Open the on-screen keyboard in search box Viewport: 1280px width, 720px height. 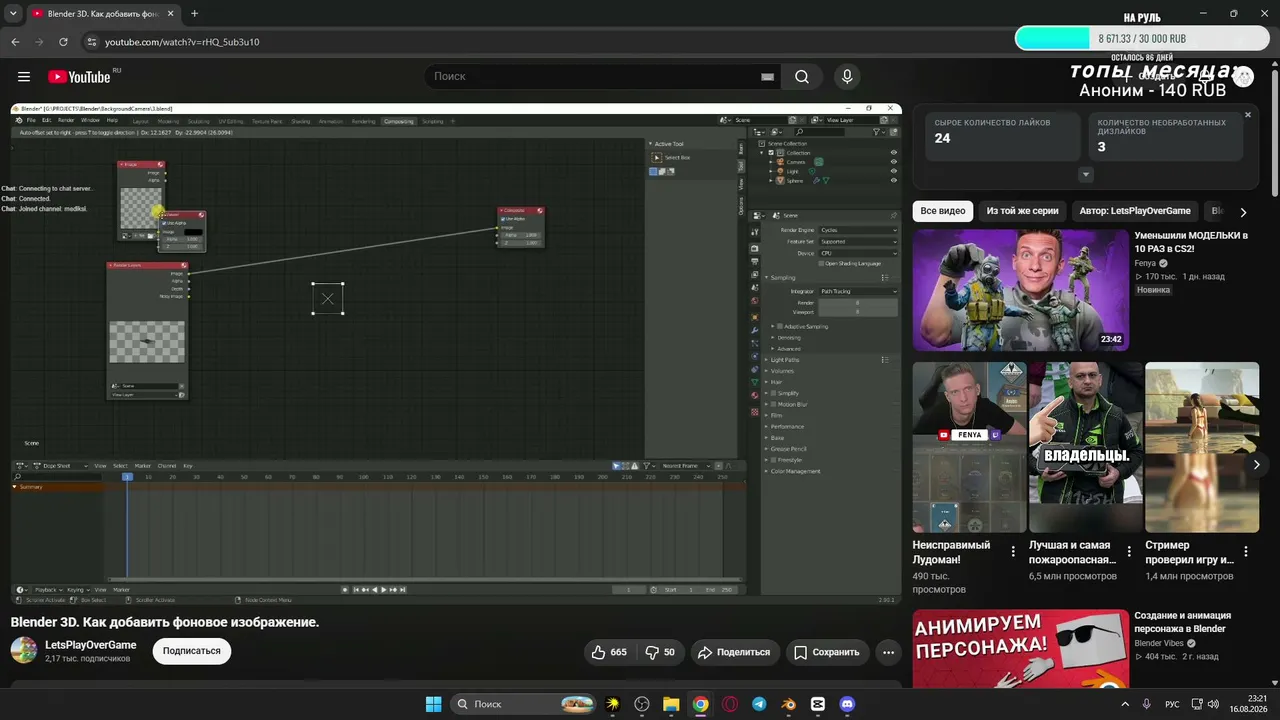767,77
